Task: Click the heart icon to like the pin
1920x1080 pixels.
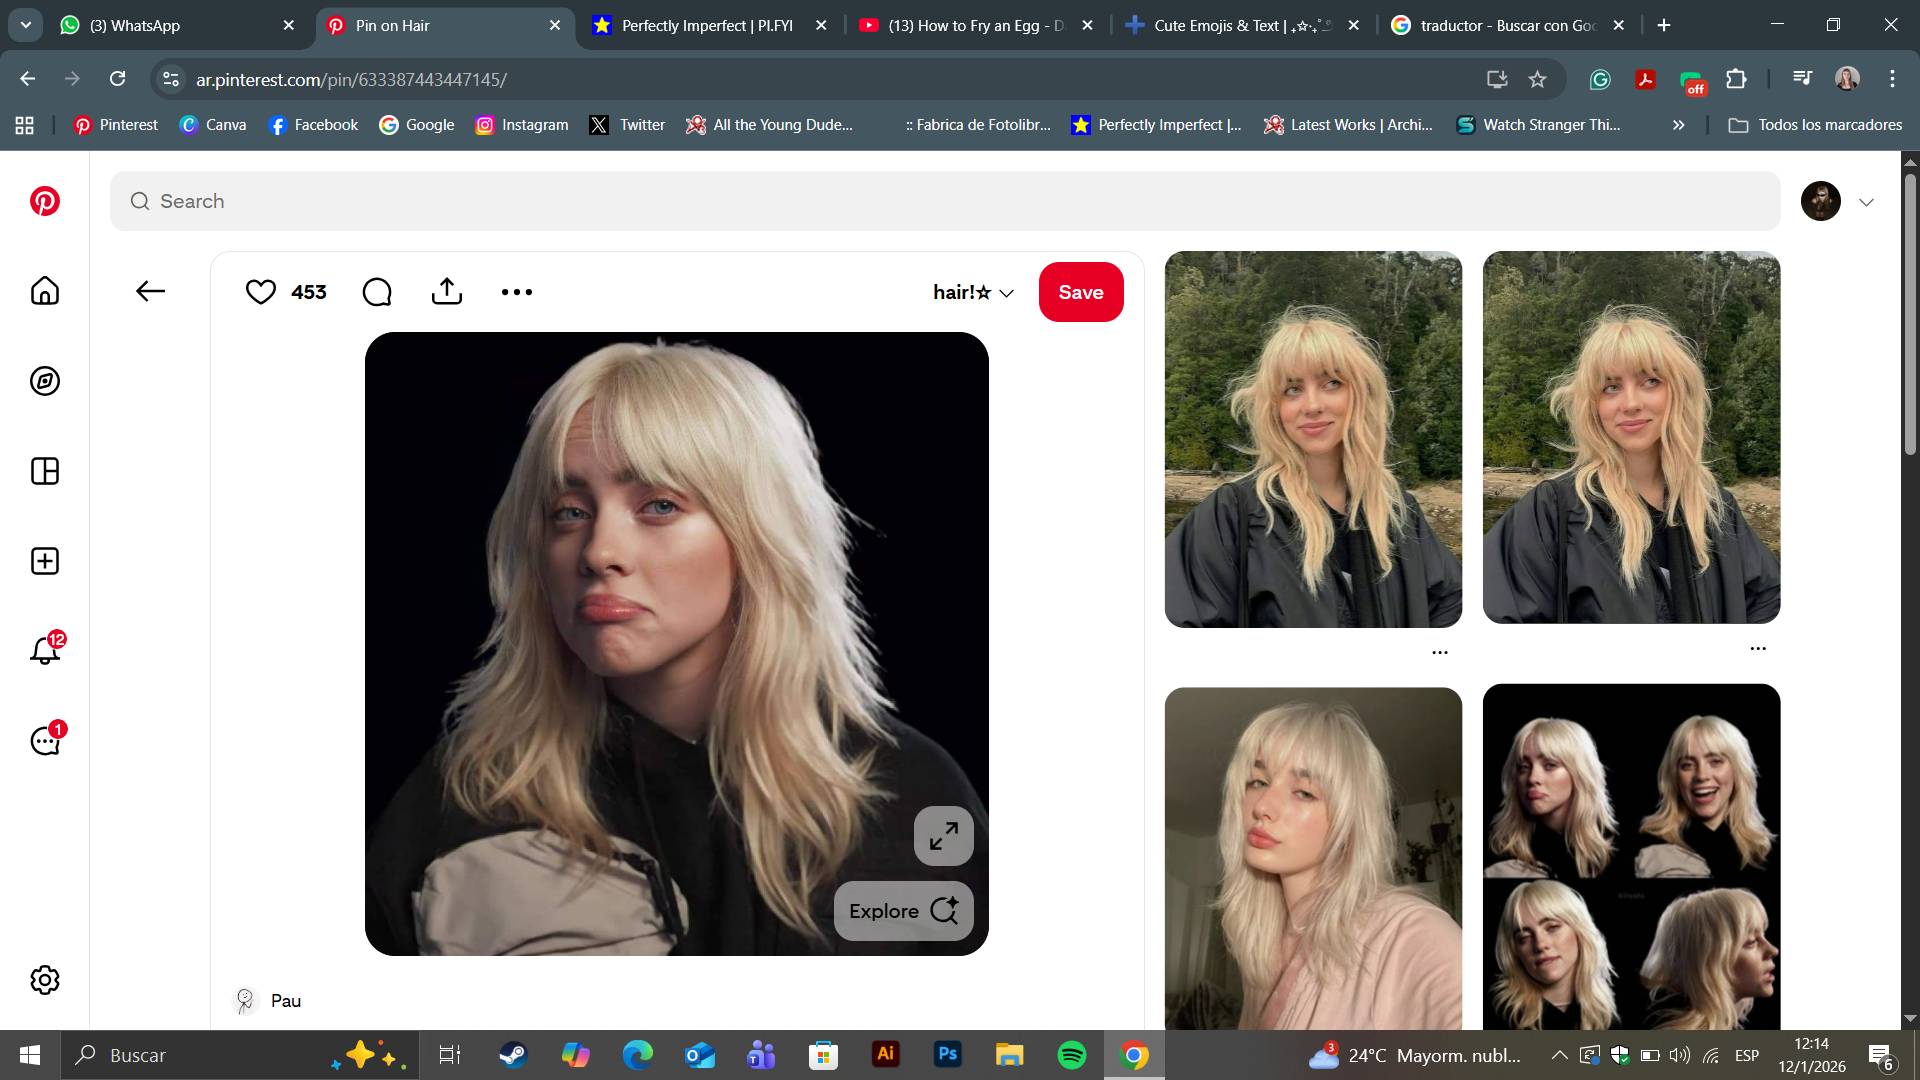Action: click(261, 292)
